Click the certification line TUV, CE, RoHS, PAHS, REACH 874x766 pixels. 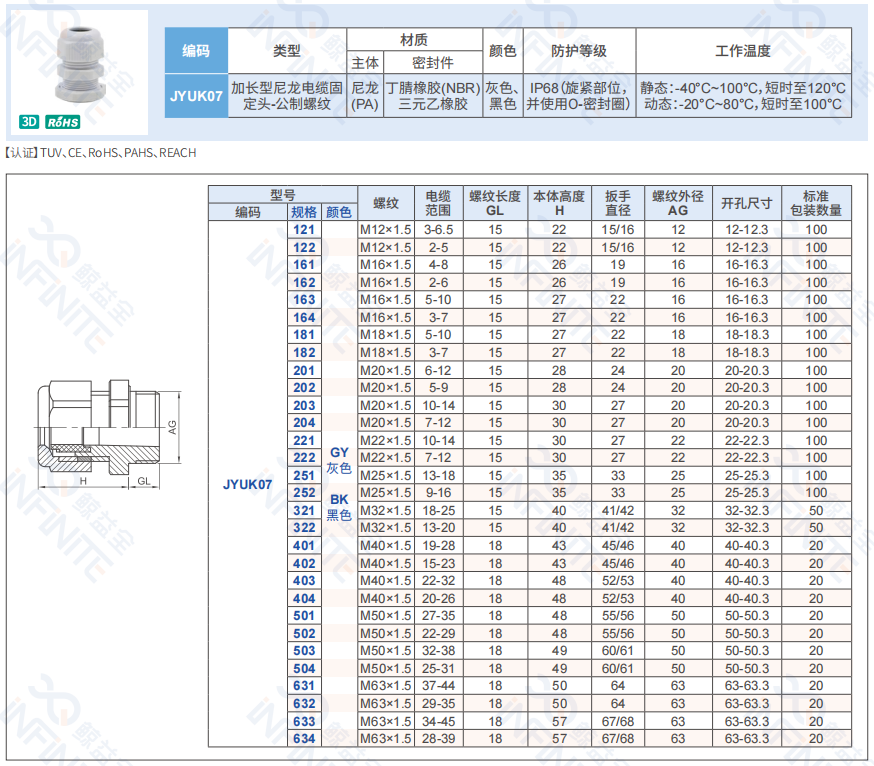pyautogui.click(x=101, y=153)
